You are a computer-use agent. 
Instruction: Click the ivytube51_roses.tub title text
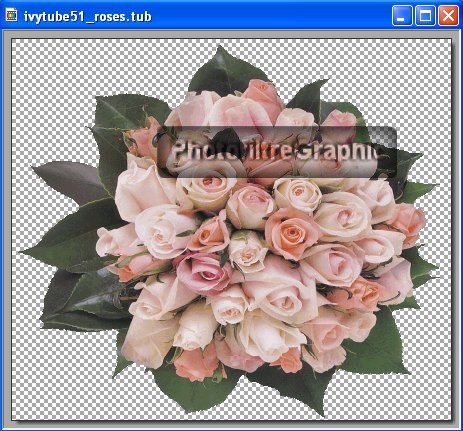[x=88, y=16]
